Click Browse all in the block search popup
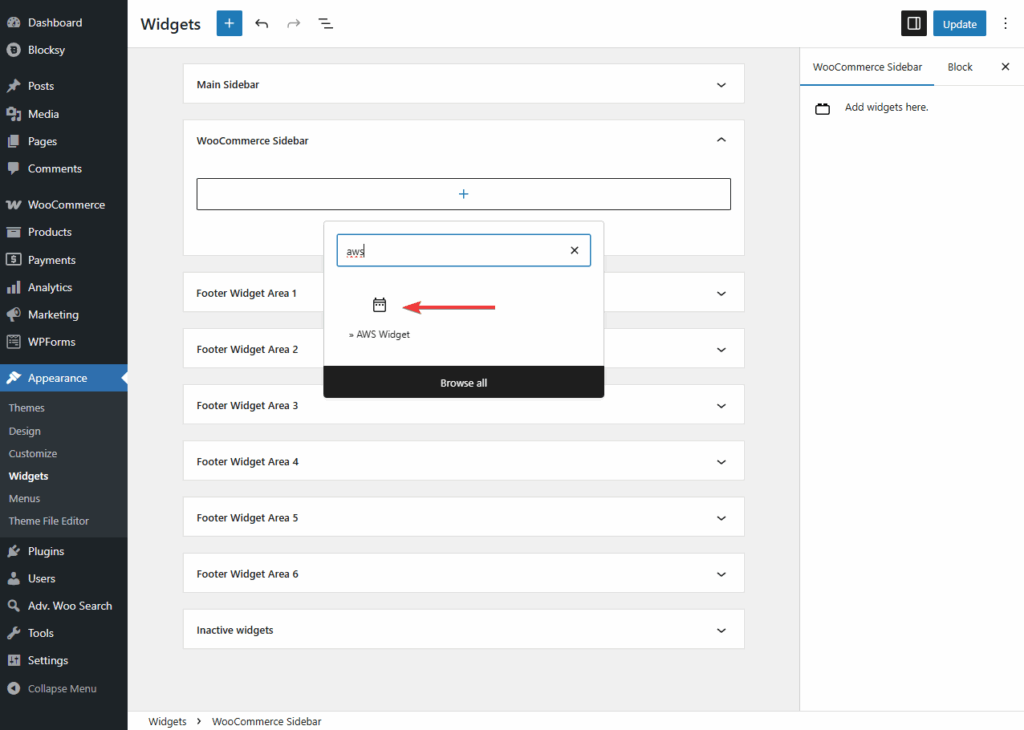The width and height of the screenshot is (1024, 730). coord(463,382)
